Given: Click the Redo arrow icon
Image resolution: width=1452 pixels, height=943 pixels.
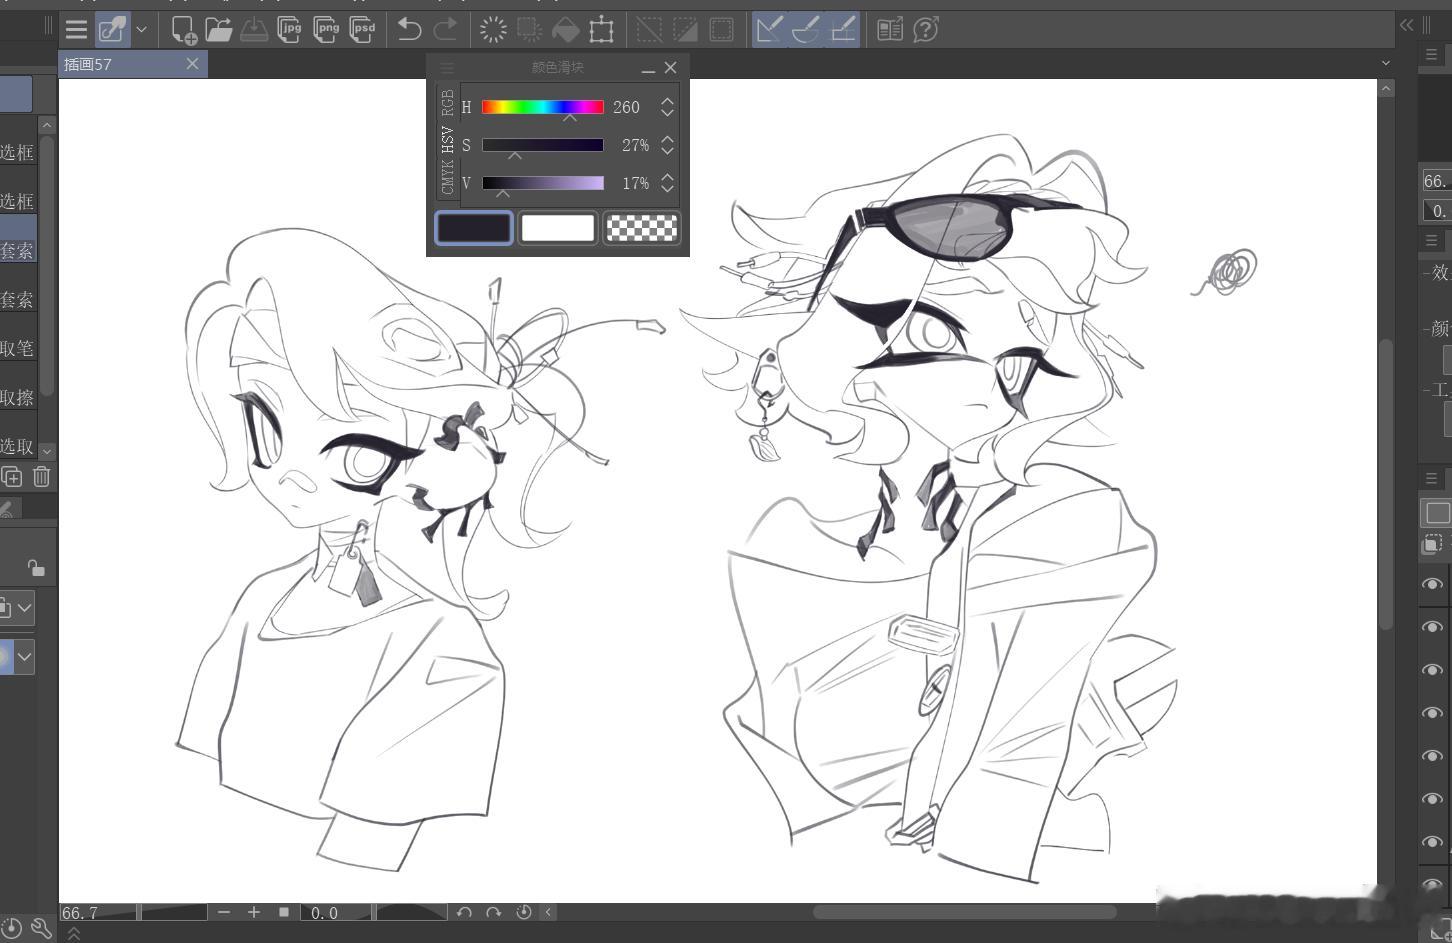Looking at the screenshot, I should (x=445, y=30).
